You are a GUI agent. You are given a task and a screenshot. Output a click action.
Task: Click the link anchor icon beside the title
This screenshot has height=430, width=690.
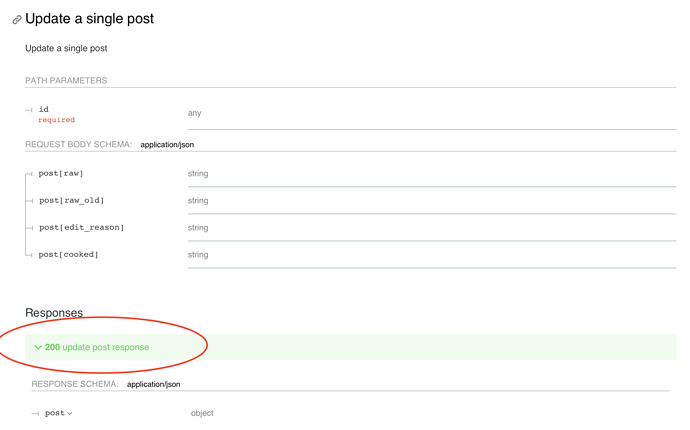tap(17, 20)
